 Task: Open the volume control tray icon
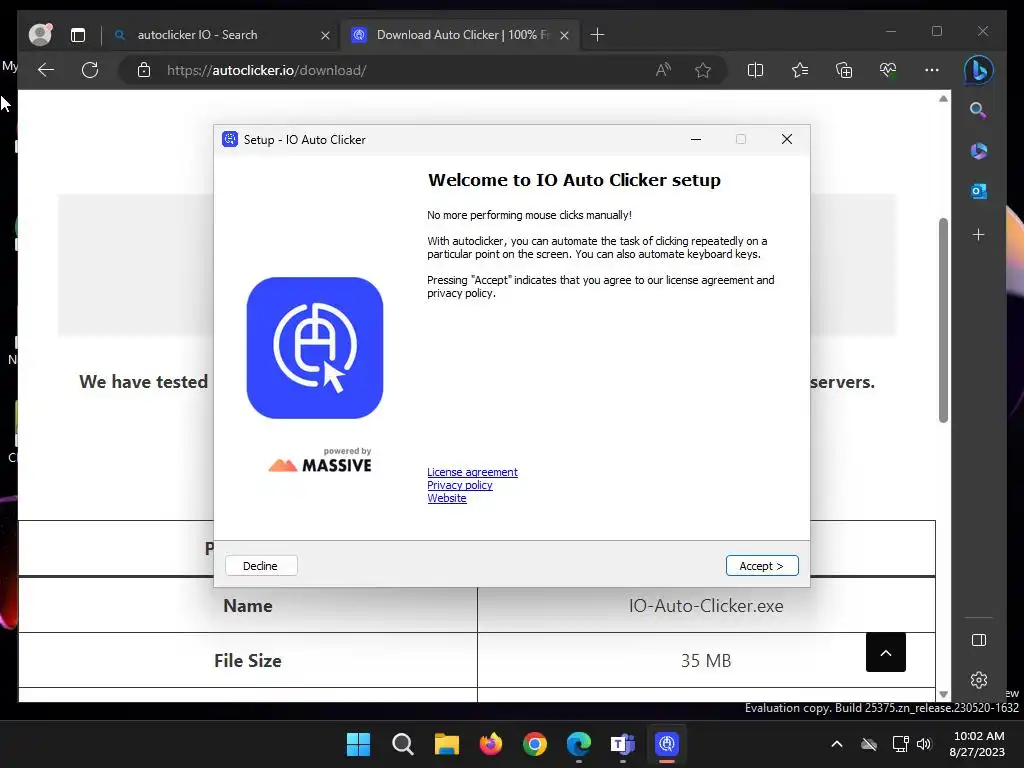(923, 744)
